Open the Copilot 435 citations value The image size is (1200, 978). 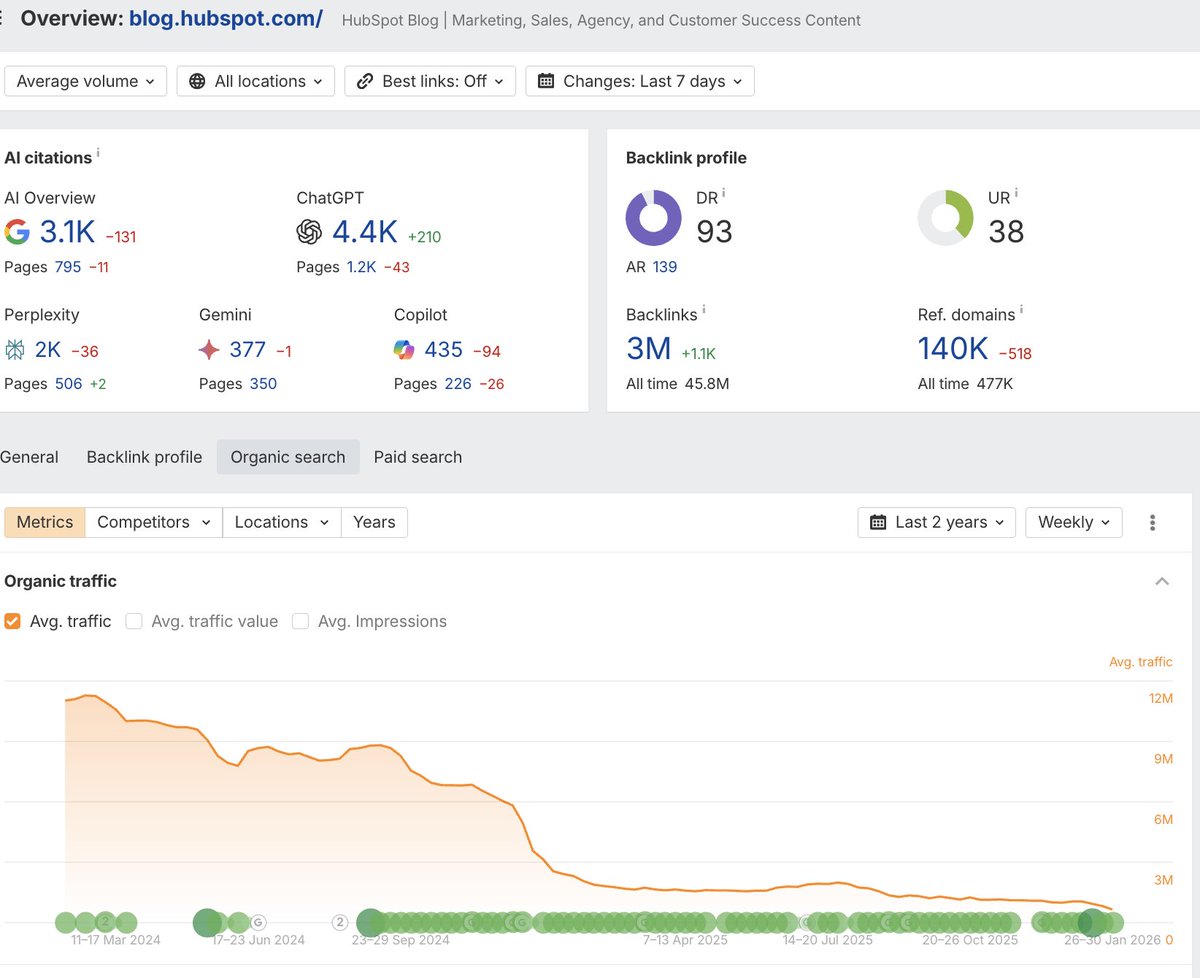tap(443, 350)
